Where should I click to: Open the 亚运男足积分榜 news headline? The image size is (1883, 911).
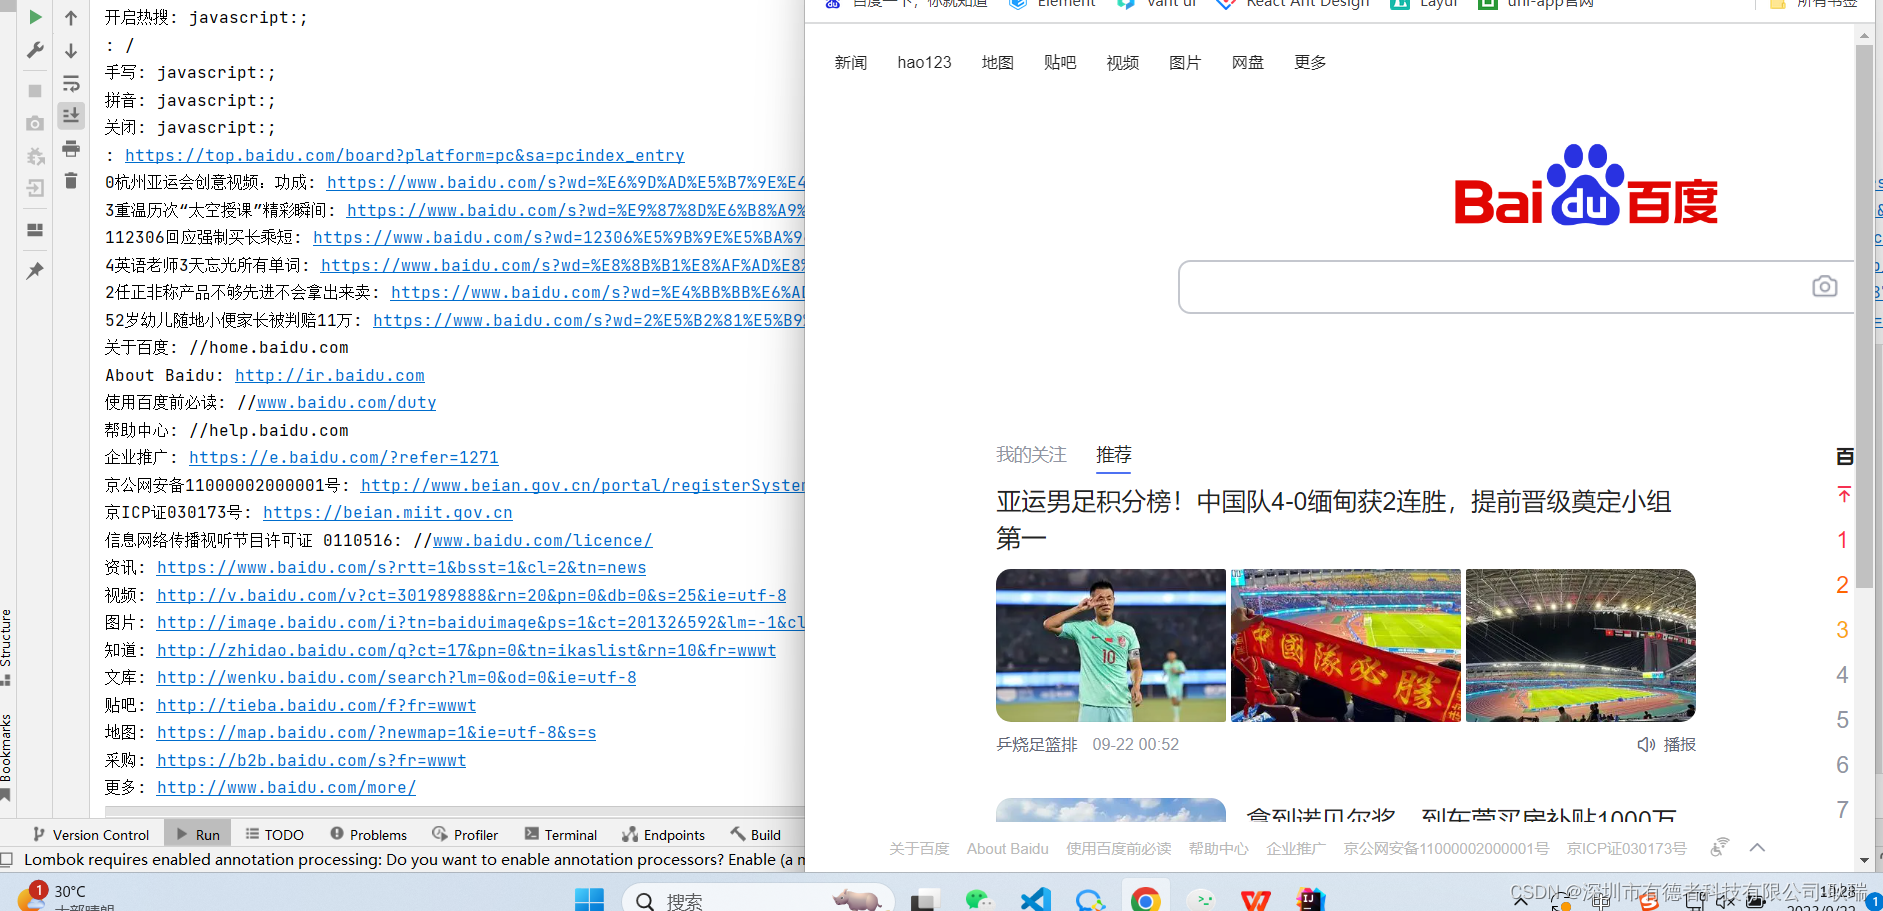[x=1334, y=520]
